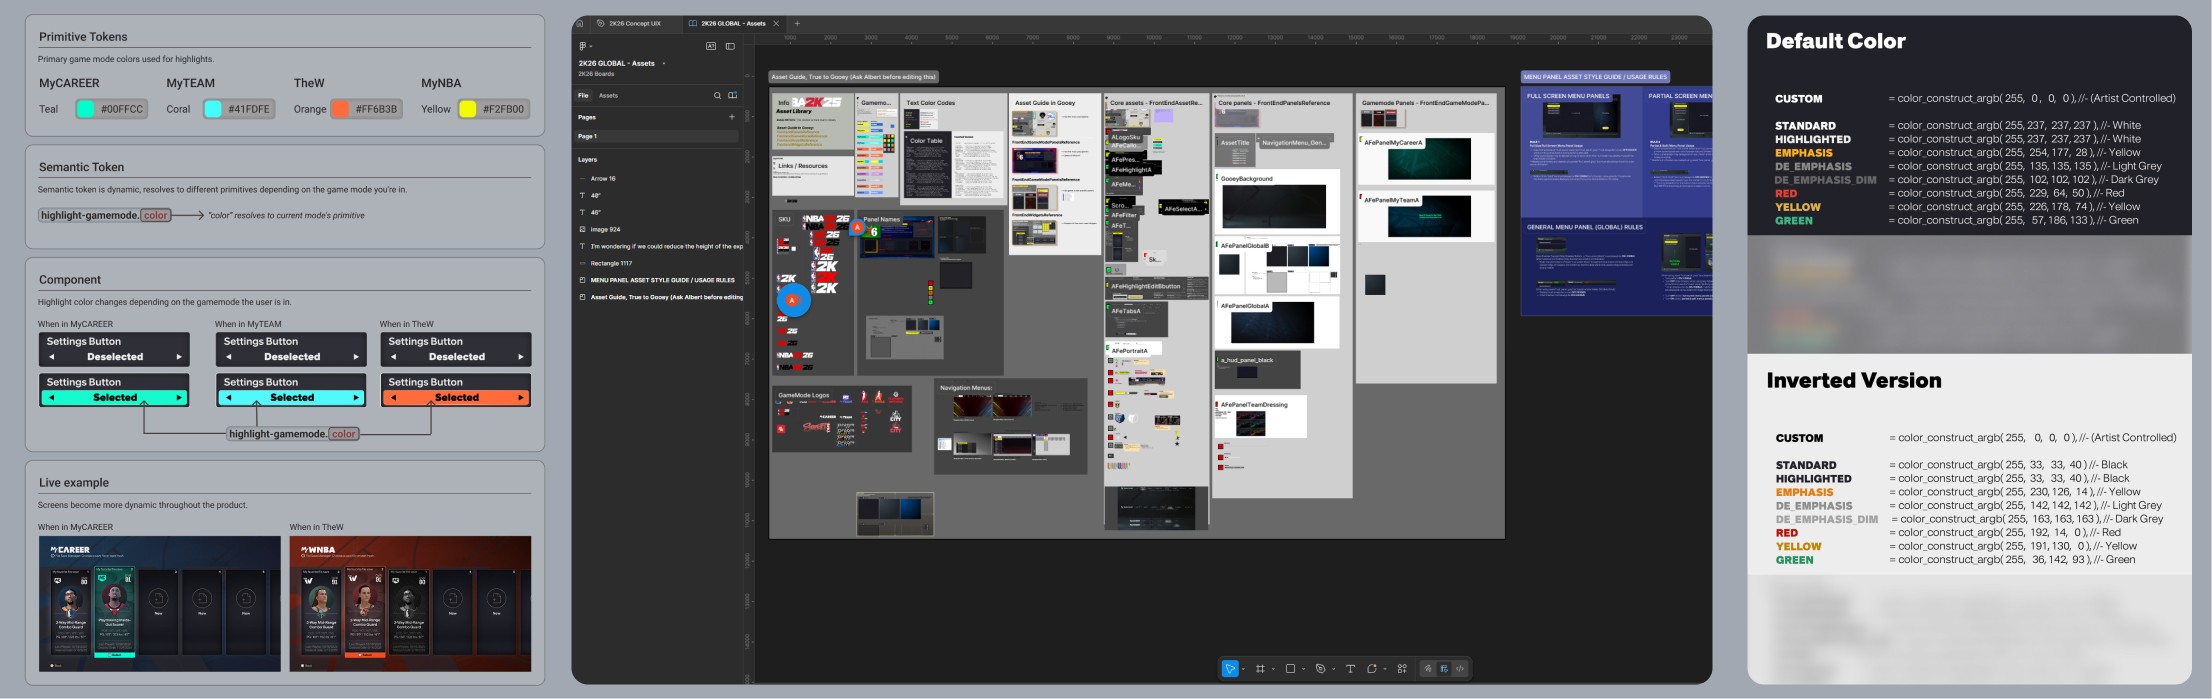2212x699 pixels.
Task: Open the libraries book icon
Action: point(733,96)
